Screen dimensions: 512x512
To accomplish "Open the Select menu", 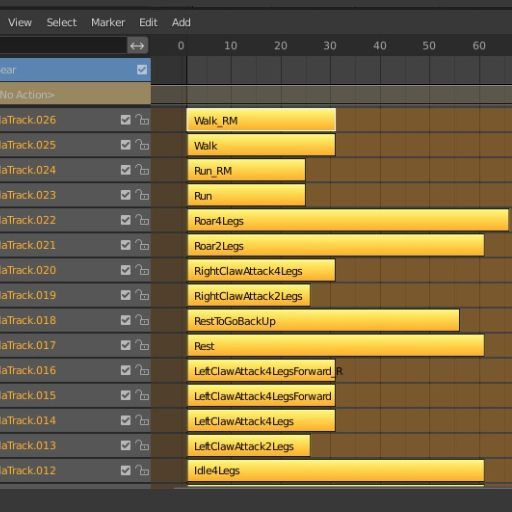I will [62, 22].
